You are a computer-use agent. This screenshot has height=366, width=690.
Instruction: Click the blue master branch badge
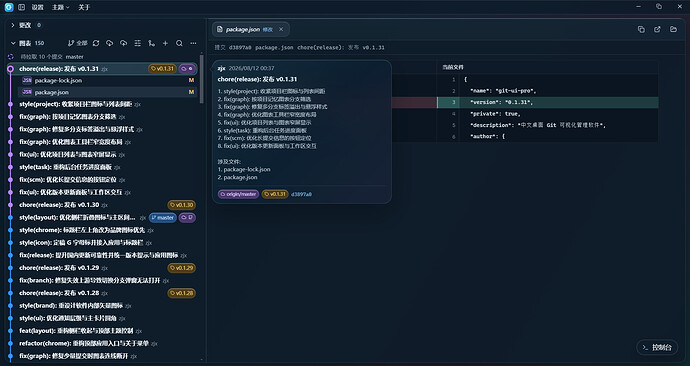(x=163, y=218)
